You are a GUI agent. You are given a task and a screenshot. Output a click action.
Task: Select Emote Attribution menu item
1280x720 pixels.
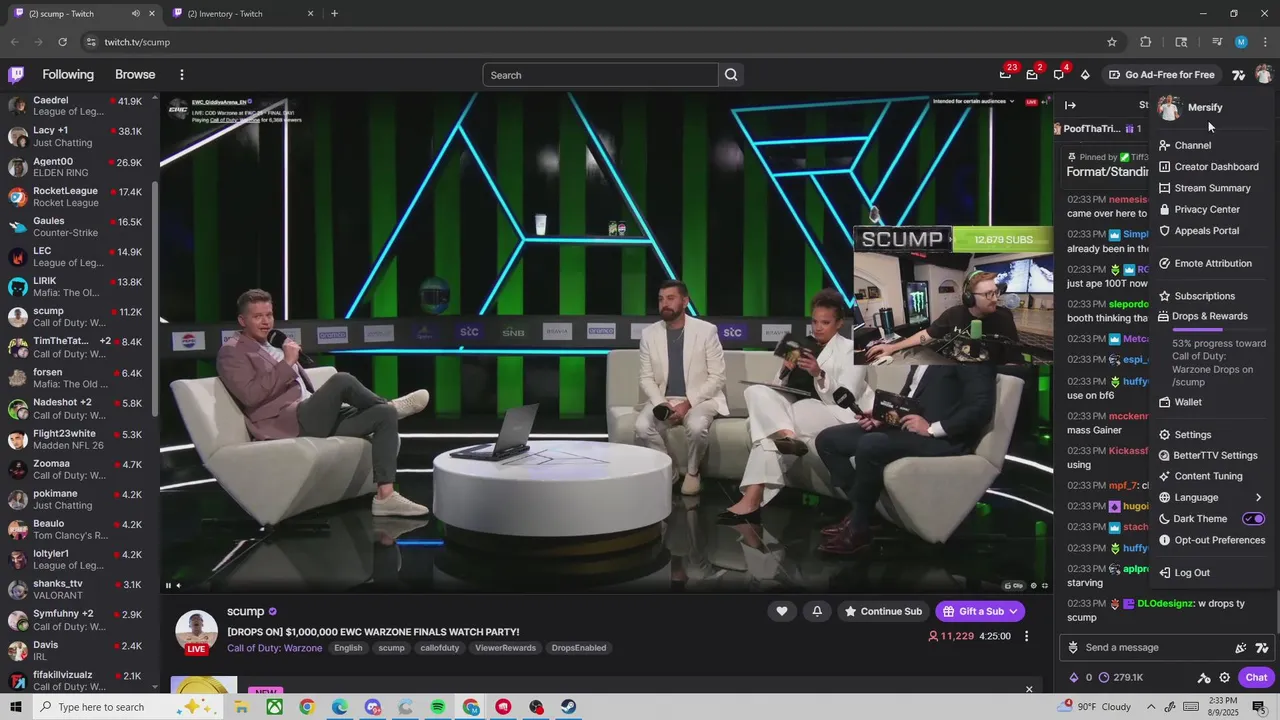point(1211,264)
